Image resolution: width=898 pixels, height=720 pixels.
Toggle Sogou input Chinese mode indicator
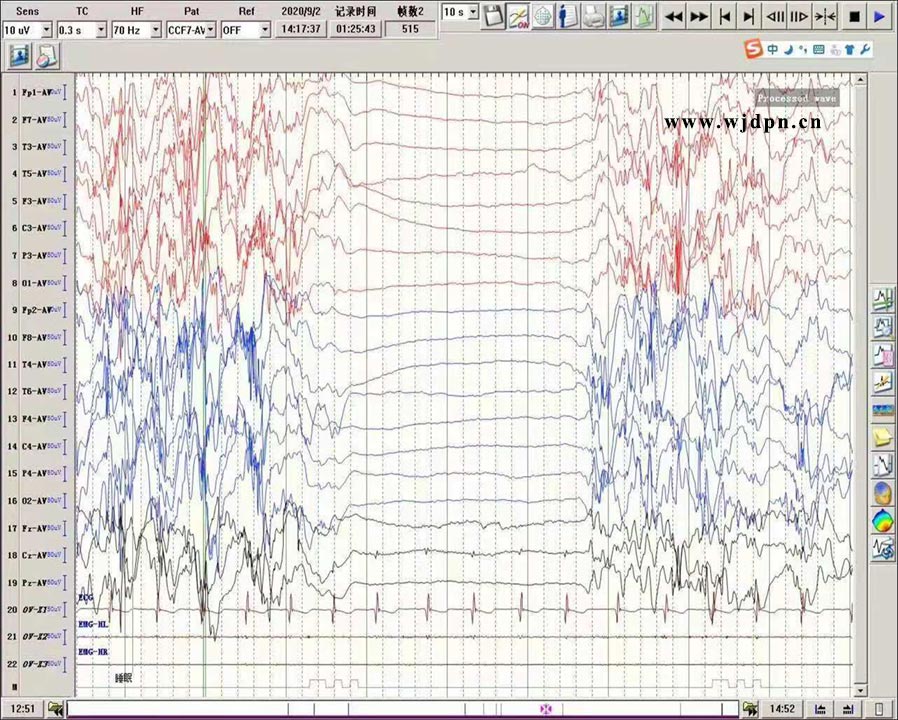click(773, 49)
